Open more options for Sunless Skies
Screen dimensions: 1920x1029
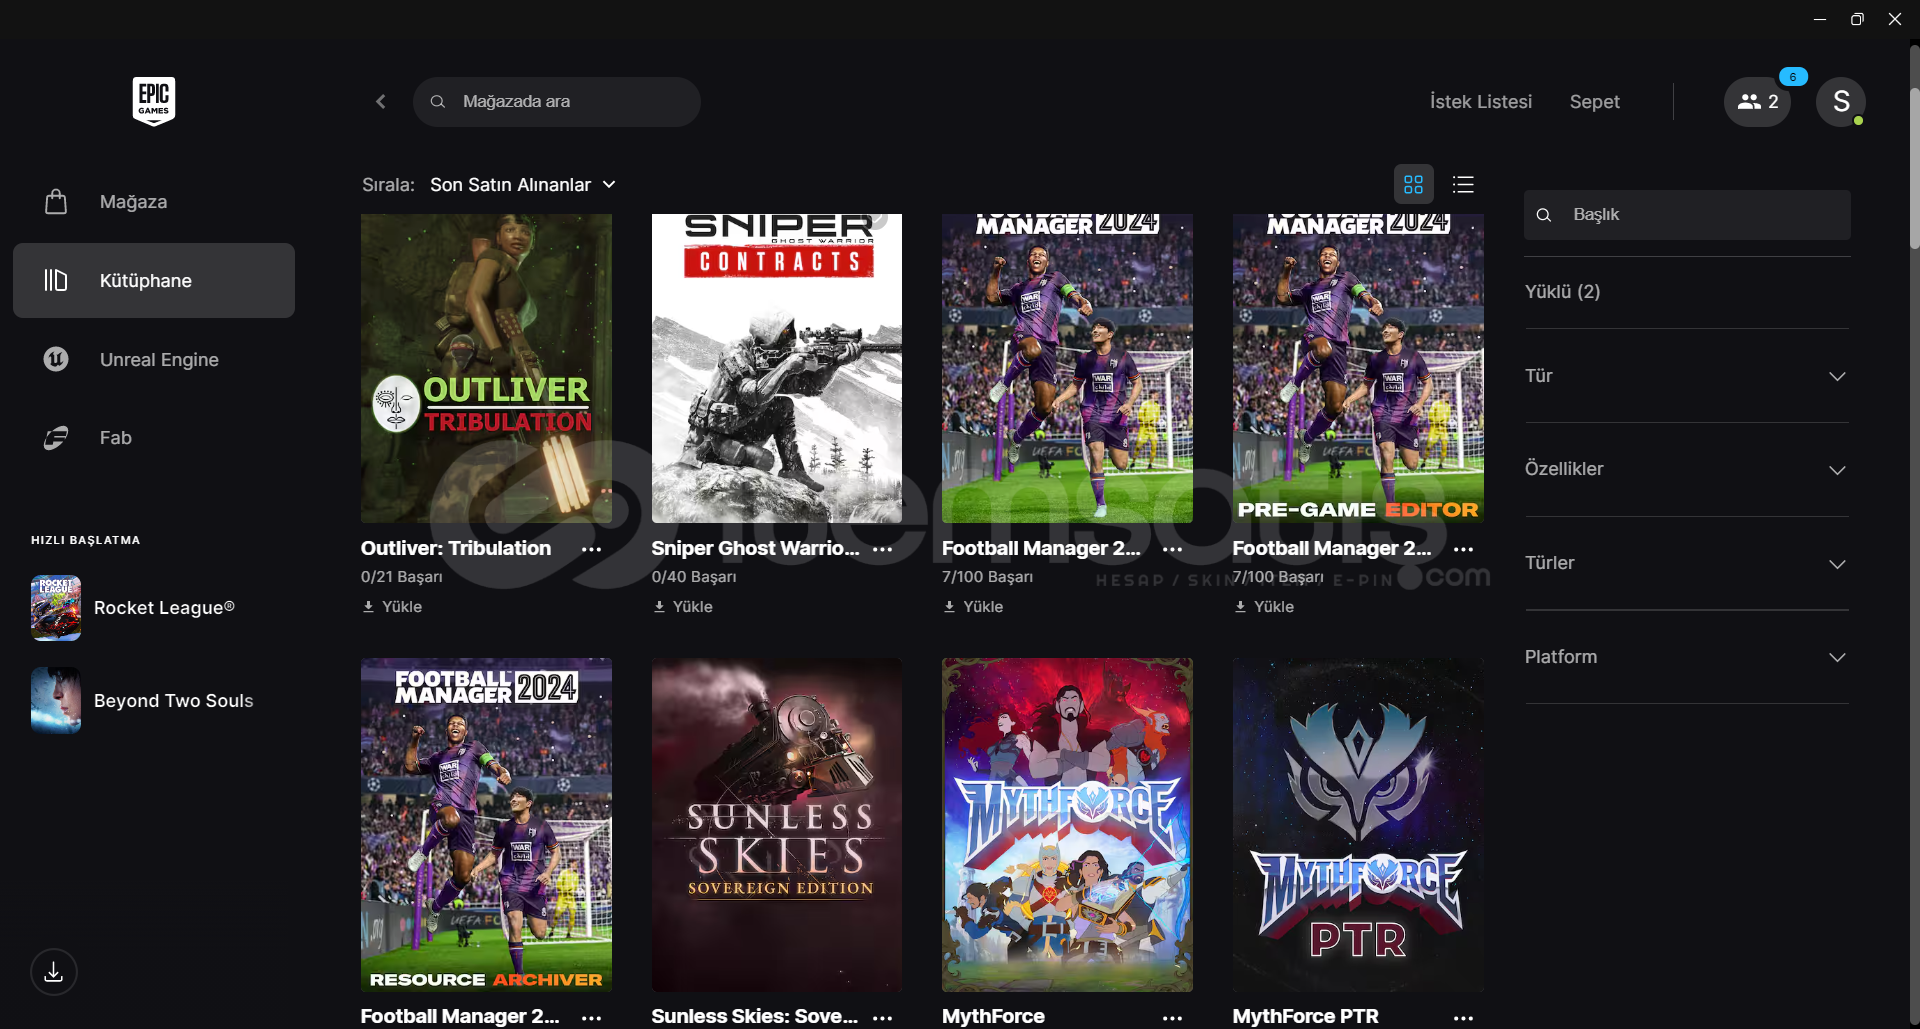(x=882, y=1017)
